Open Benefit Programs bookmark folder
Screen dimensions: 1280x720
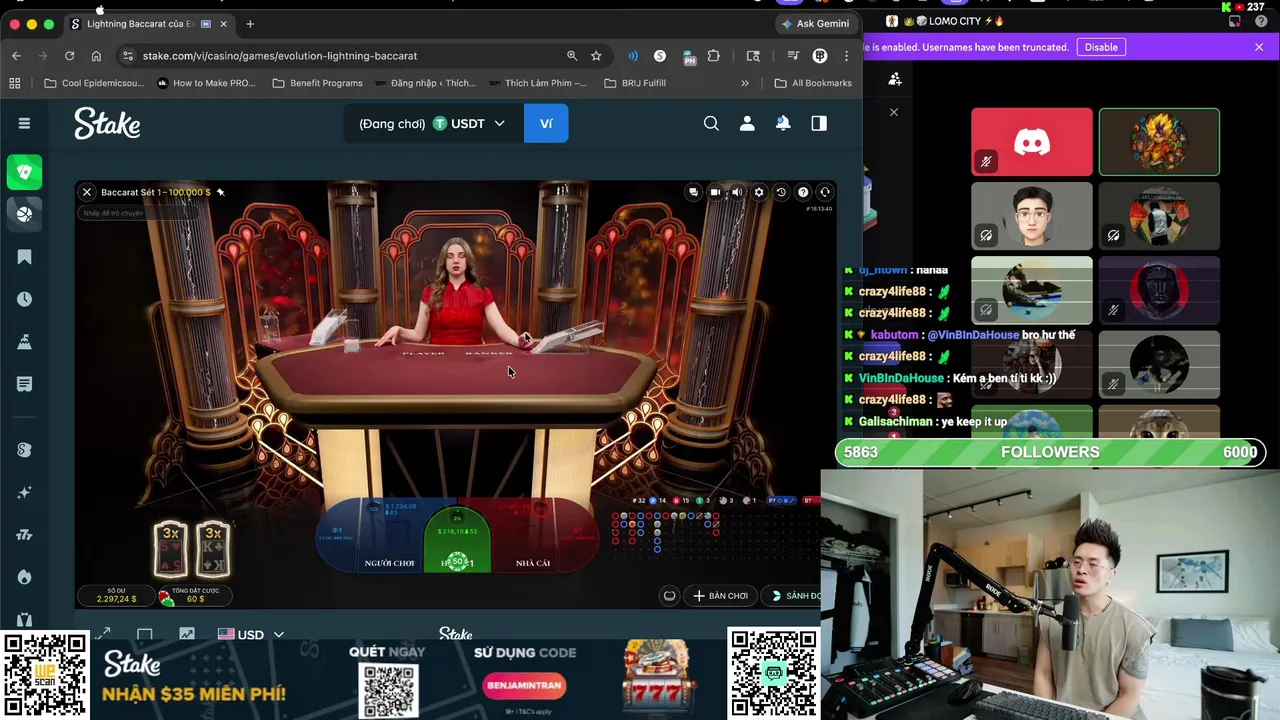318,83
